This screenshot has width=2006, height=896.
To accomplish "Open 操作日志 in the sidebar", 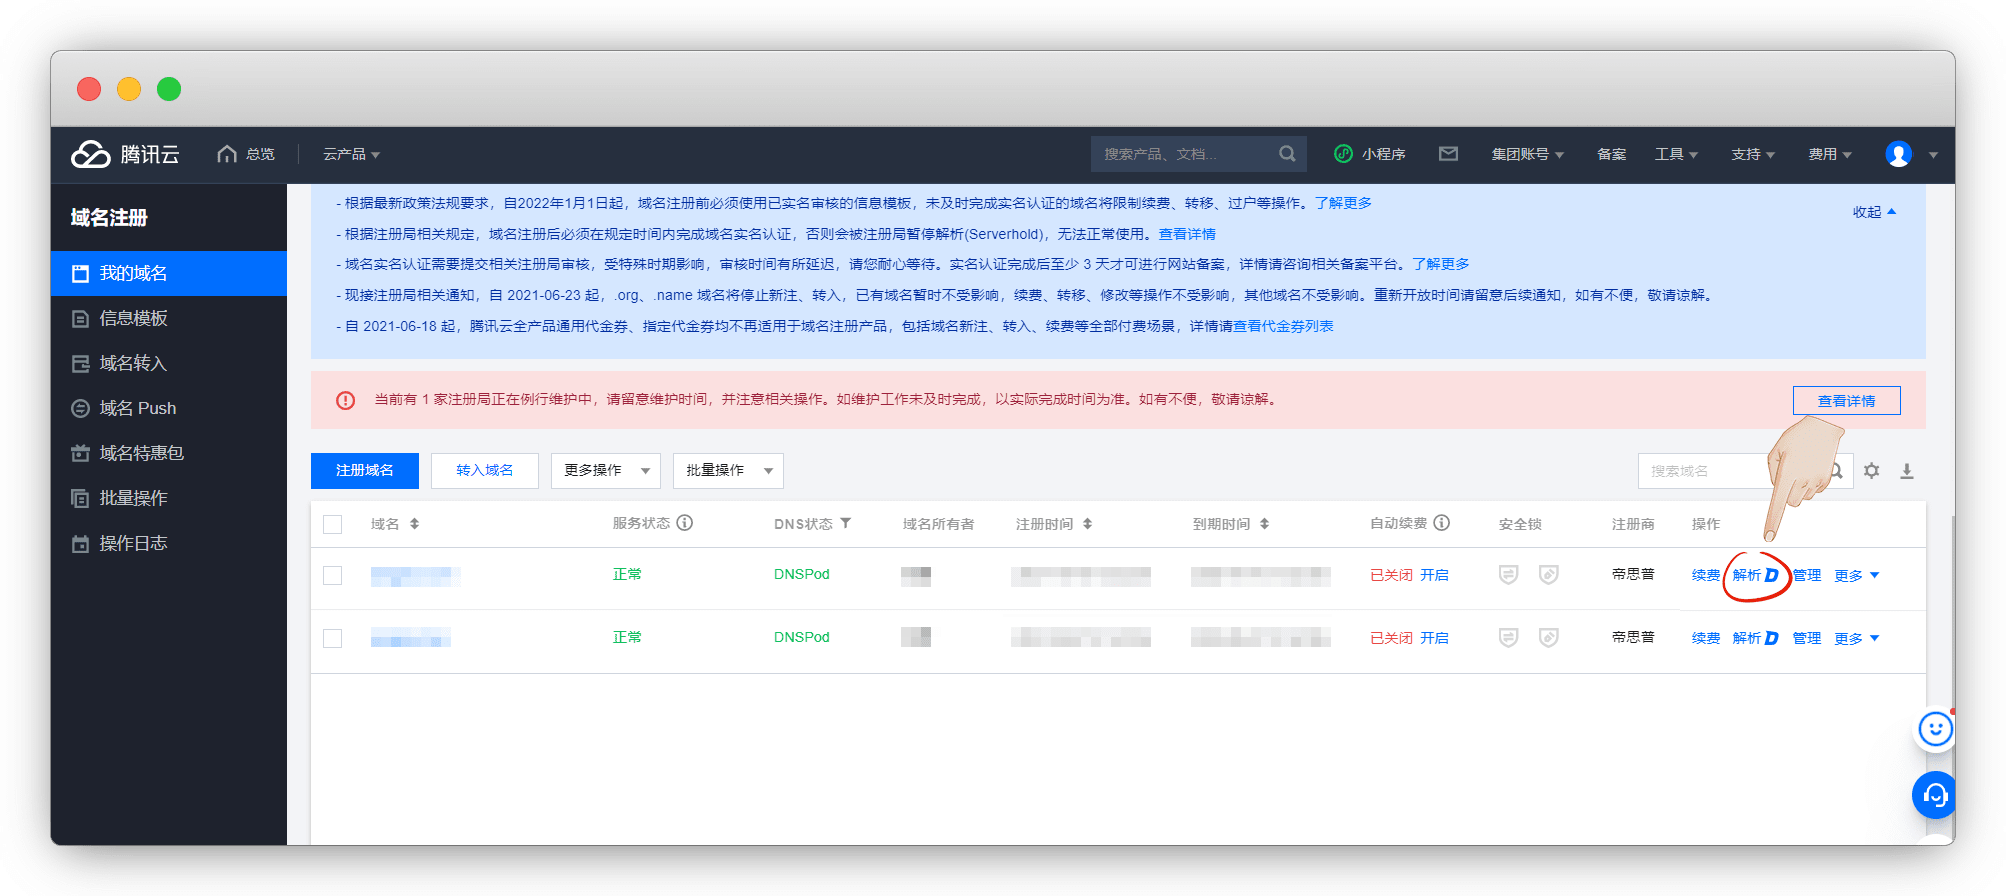I will coord(133,543).
